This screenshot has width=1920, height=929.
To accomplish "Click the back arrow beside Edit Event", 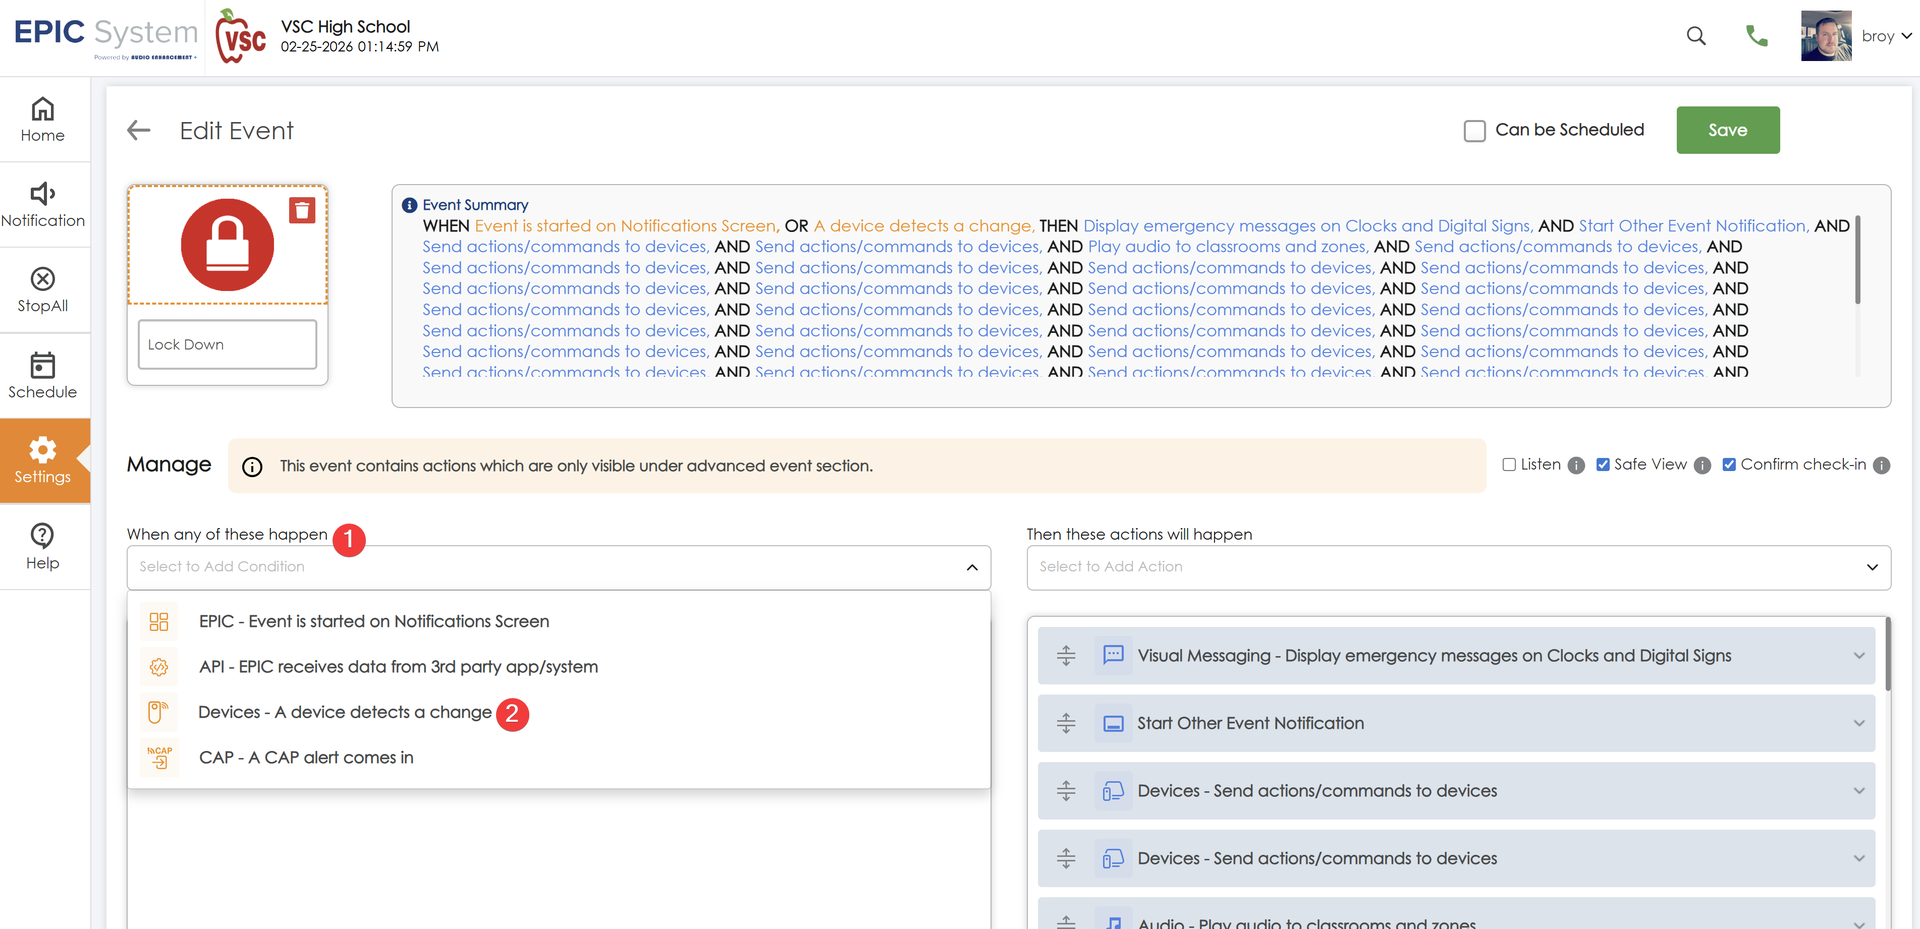I will point(139,131).
